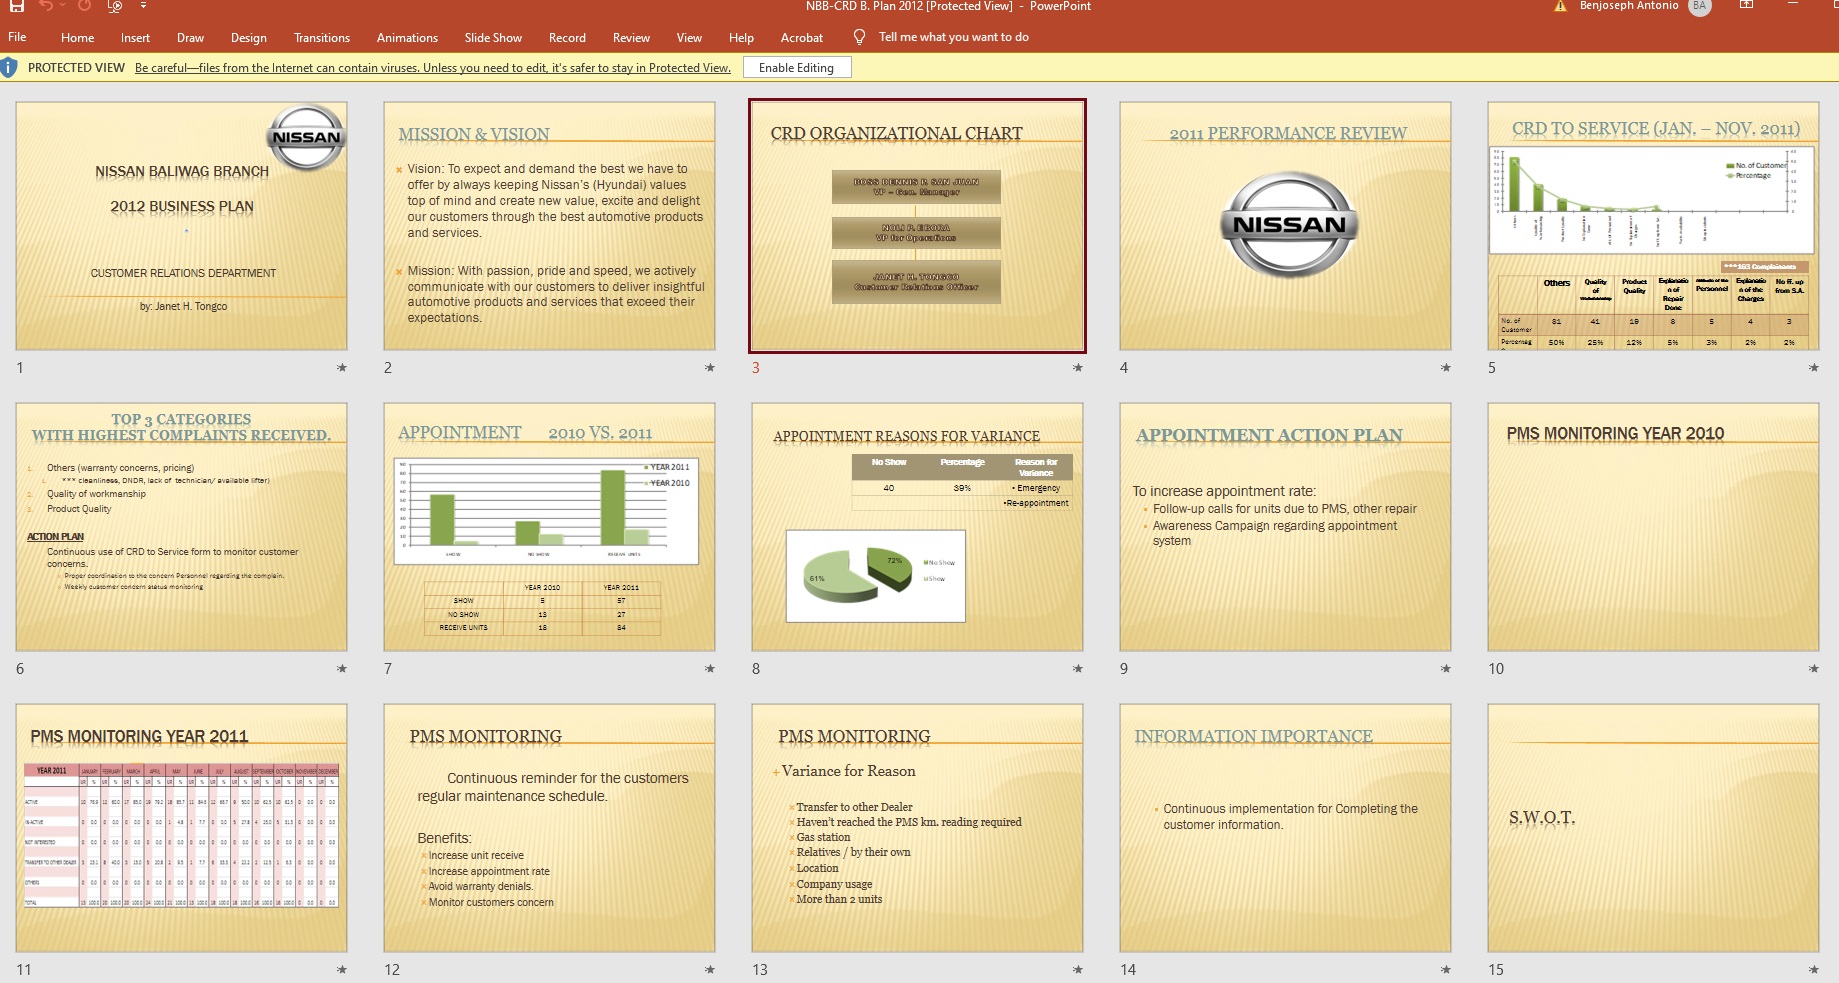
Task: Click the PROTECTED VIEW label
Action: [76, 68]
